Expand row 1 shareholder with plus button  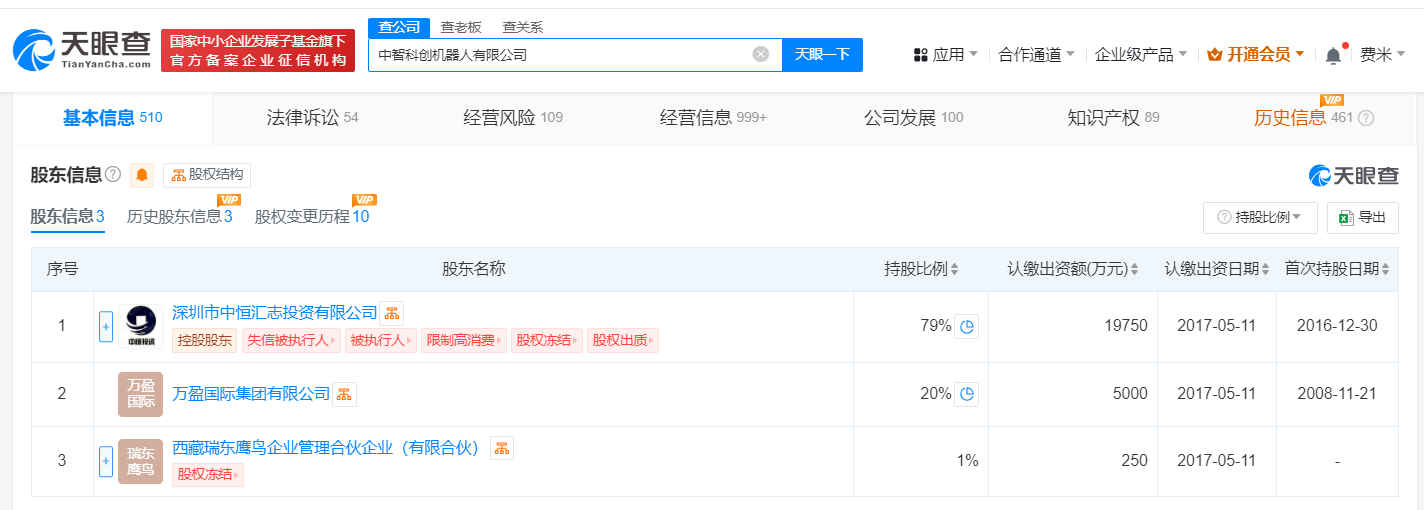[x=106, y=326]
